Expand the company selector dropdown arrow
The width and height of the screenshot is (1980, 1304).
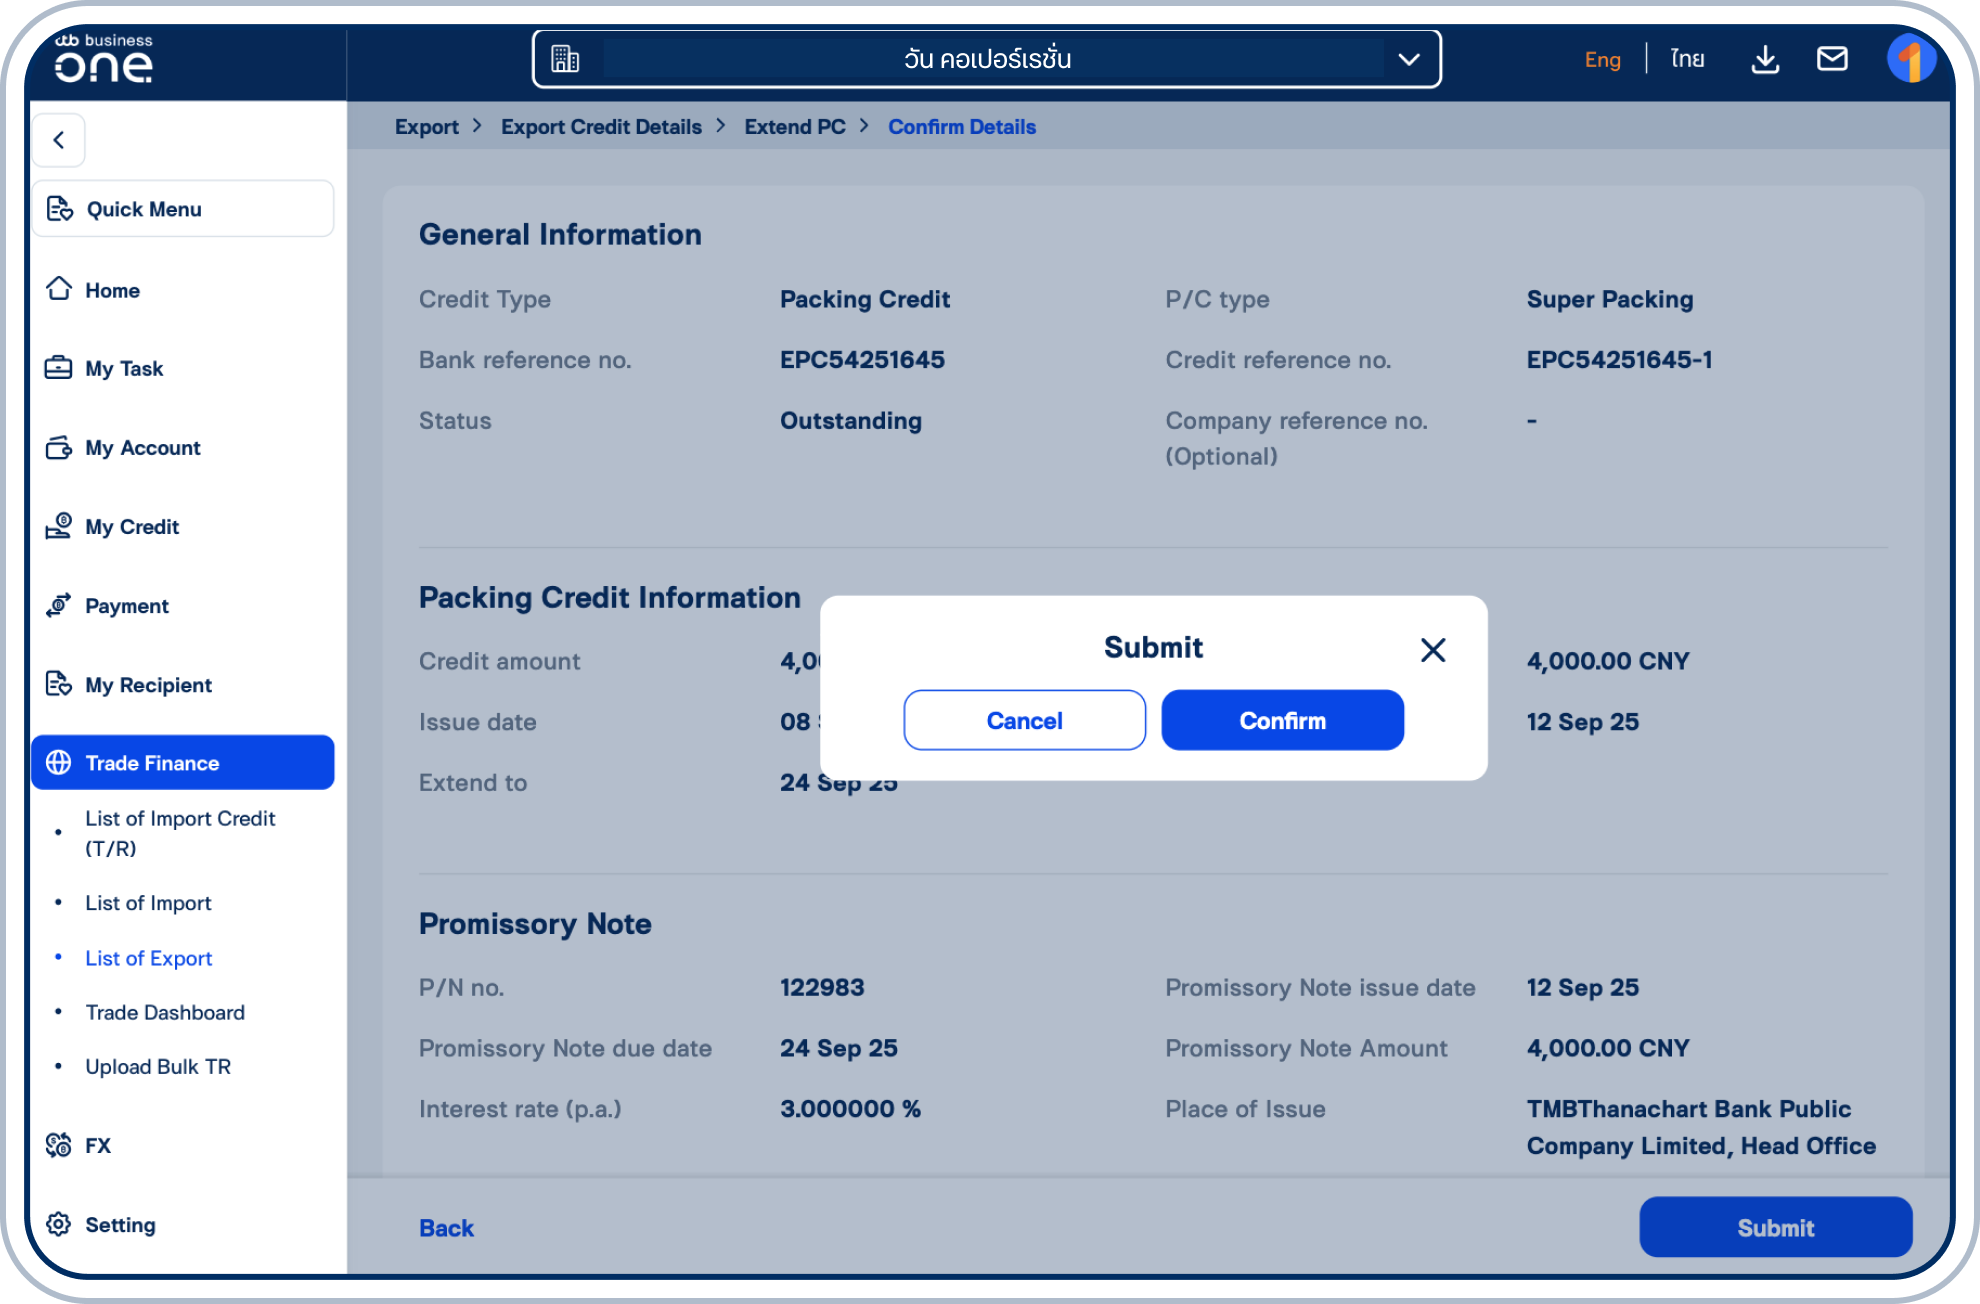(1408, 59)
